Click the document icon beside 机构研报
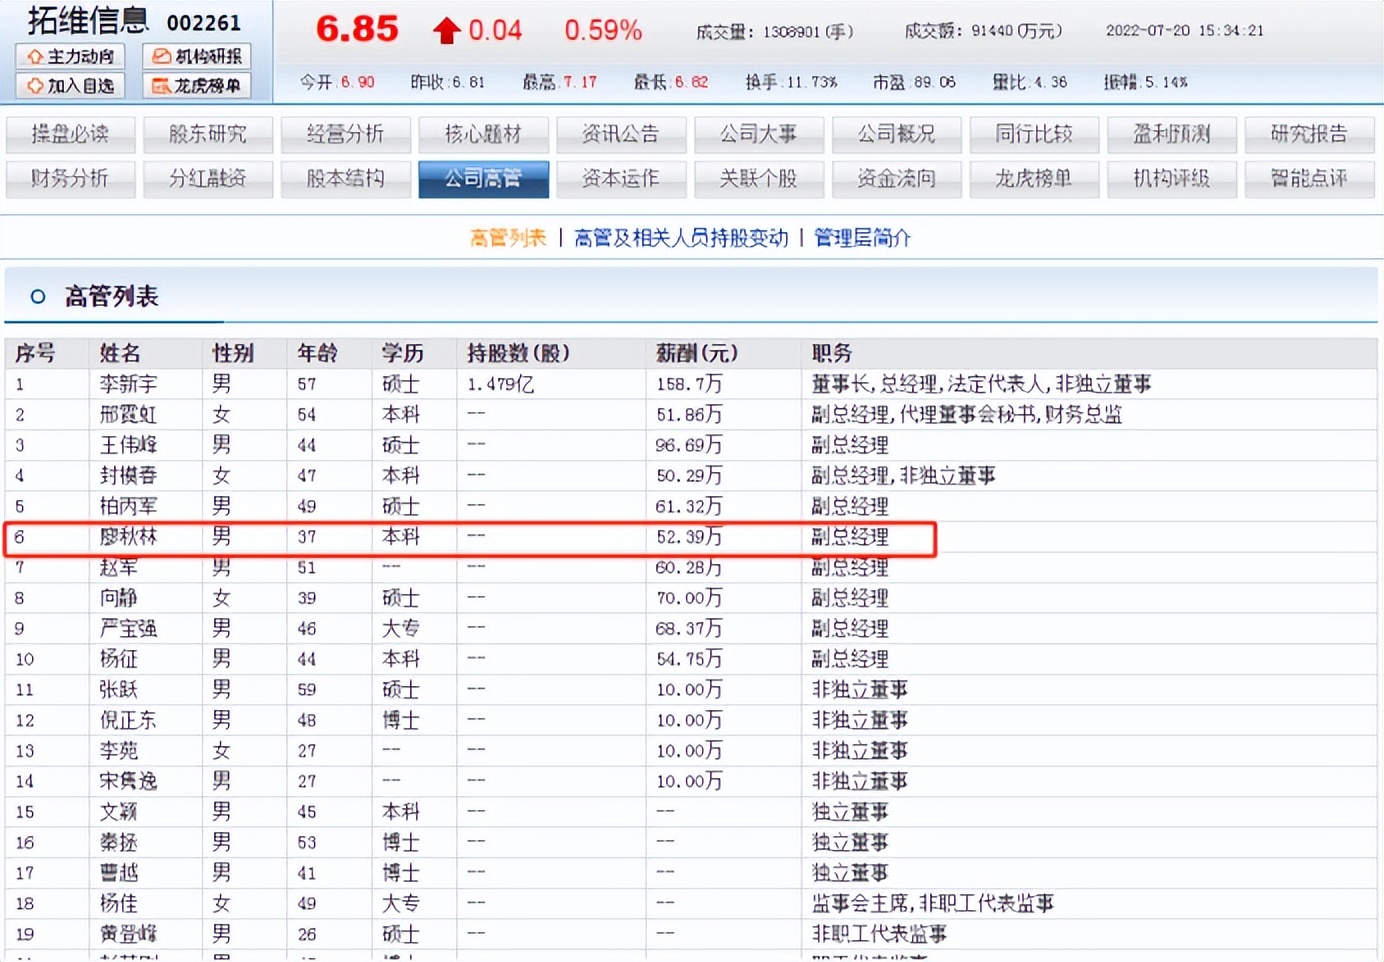The width and height of the screenshot is (1384, 962). [162, 57]
